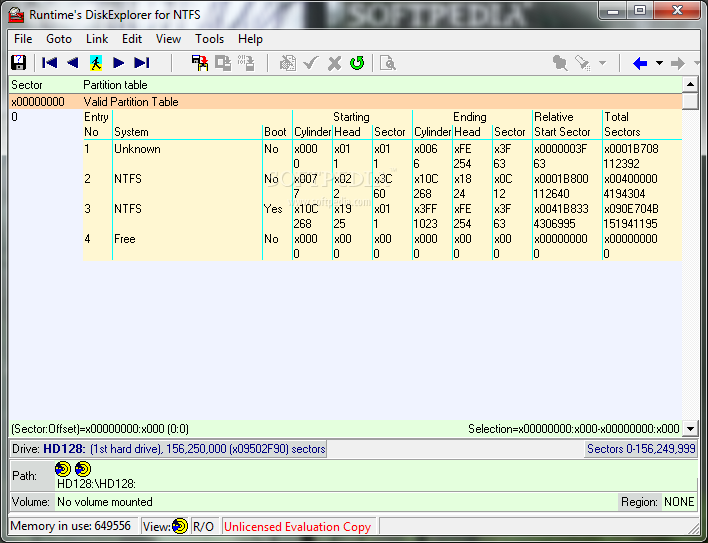708x543 pixels.
Task: Open the Help menu
Action: point(250,39)
